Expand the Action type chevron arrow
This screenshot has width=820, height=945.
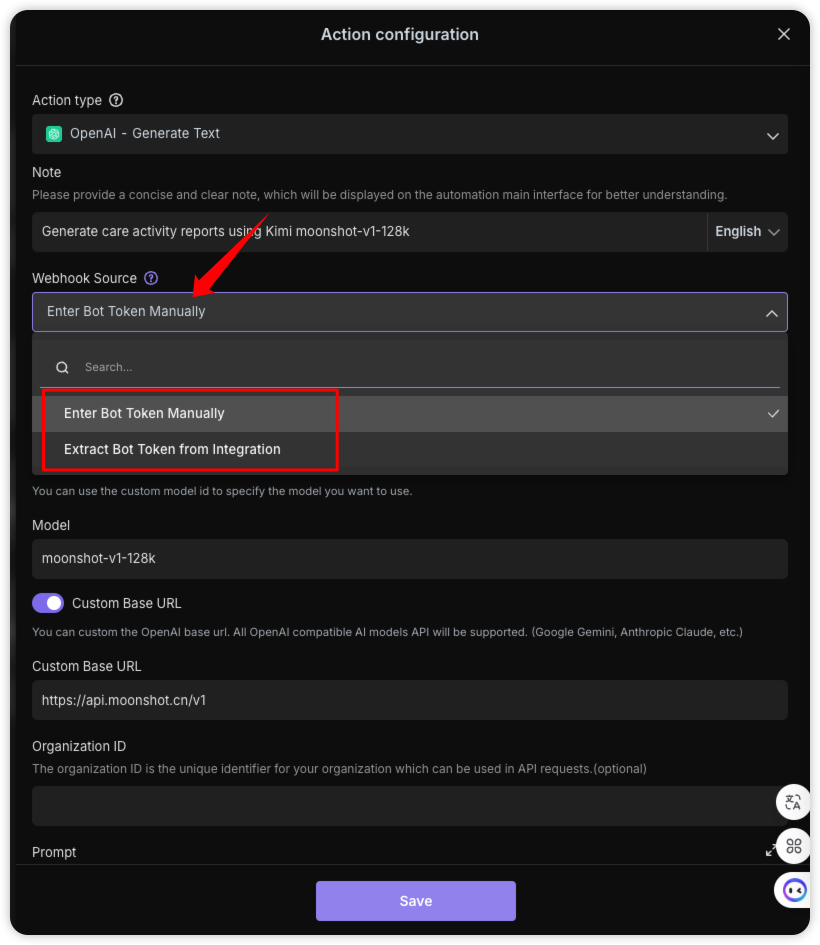pos(772,136)
